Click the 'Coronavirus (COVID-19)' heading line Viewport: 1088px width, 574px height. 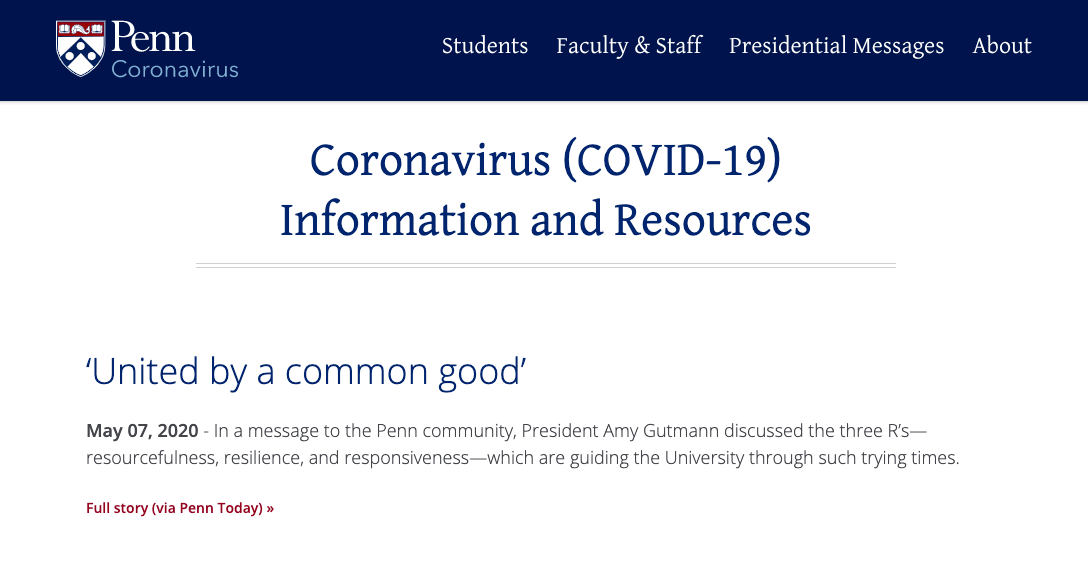(545, 160)
